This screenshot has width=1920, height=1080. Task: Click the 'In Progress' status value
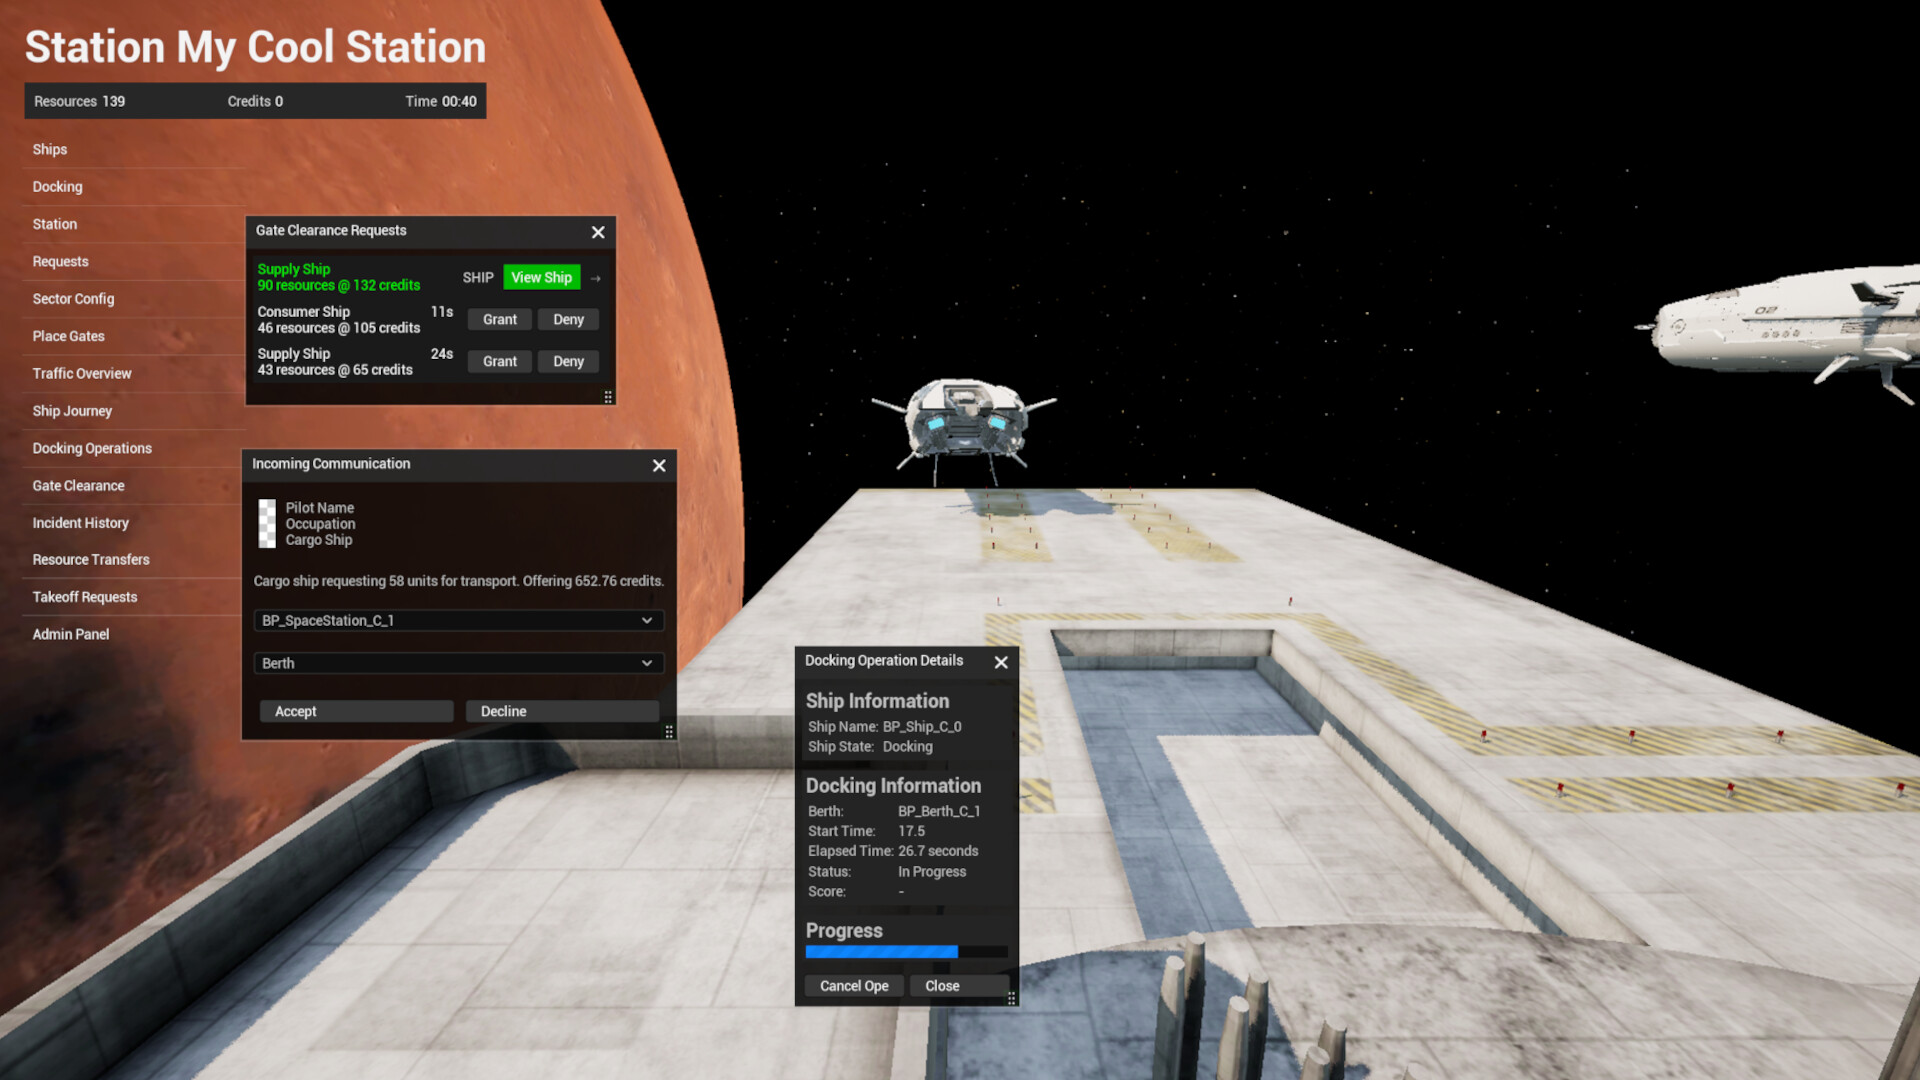coord(932,872)
